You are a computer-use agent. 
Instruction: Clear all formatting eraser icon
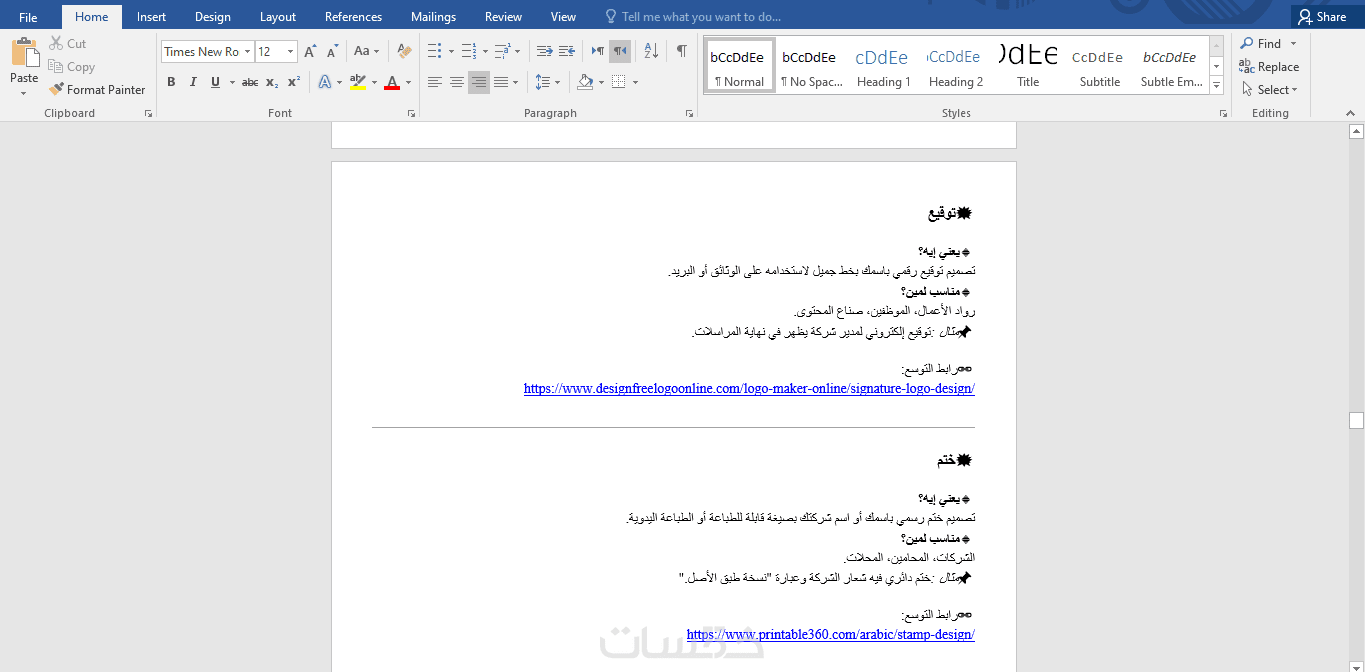404,51
